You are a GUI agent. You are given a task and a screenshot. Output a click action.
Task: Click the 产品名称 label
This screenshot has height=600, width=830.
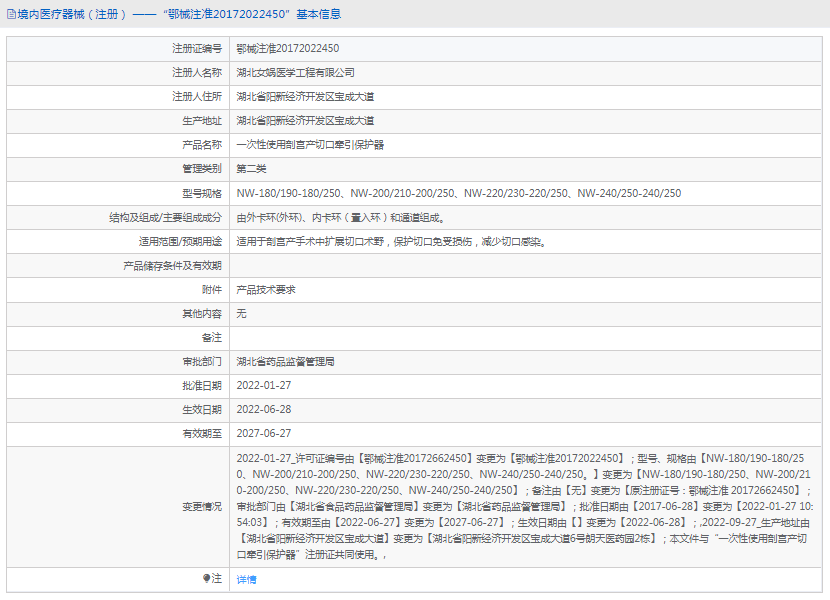pyautogui.click(x=202, y=145)
